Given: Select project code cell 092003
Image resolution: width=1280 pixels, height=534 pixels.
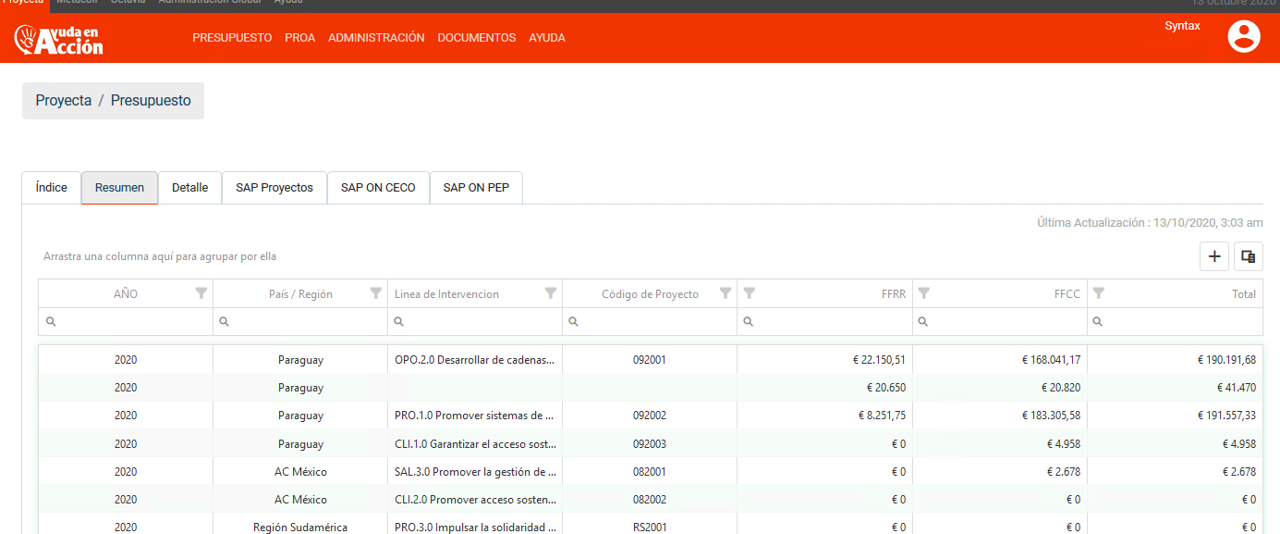Looking at the screenshot, I should [650, 444].
